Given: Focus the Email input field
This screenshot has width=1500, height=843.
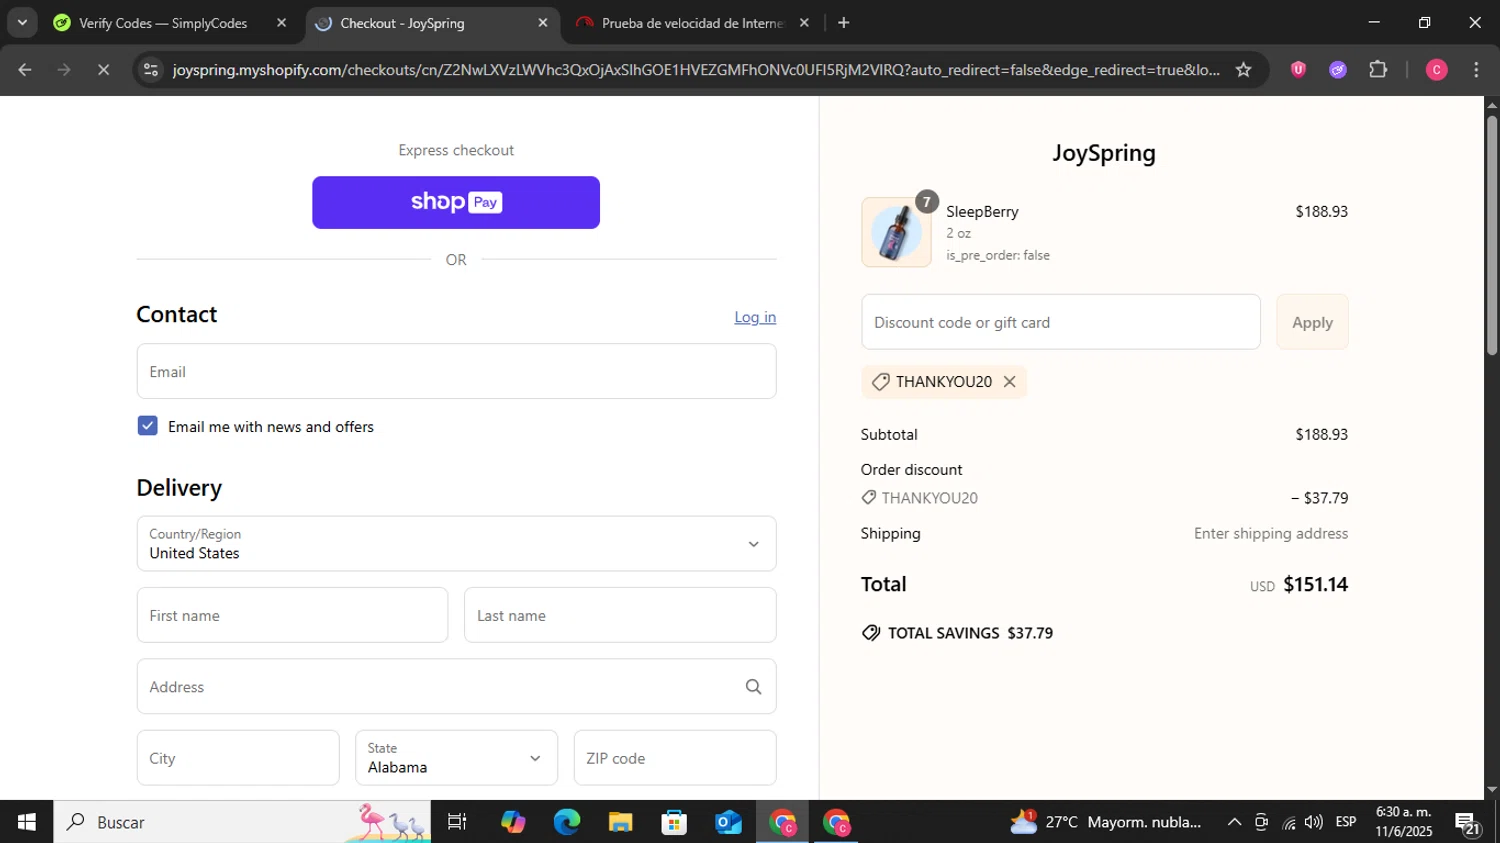Looking at the screenshot, I should [x=456, y=371].
